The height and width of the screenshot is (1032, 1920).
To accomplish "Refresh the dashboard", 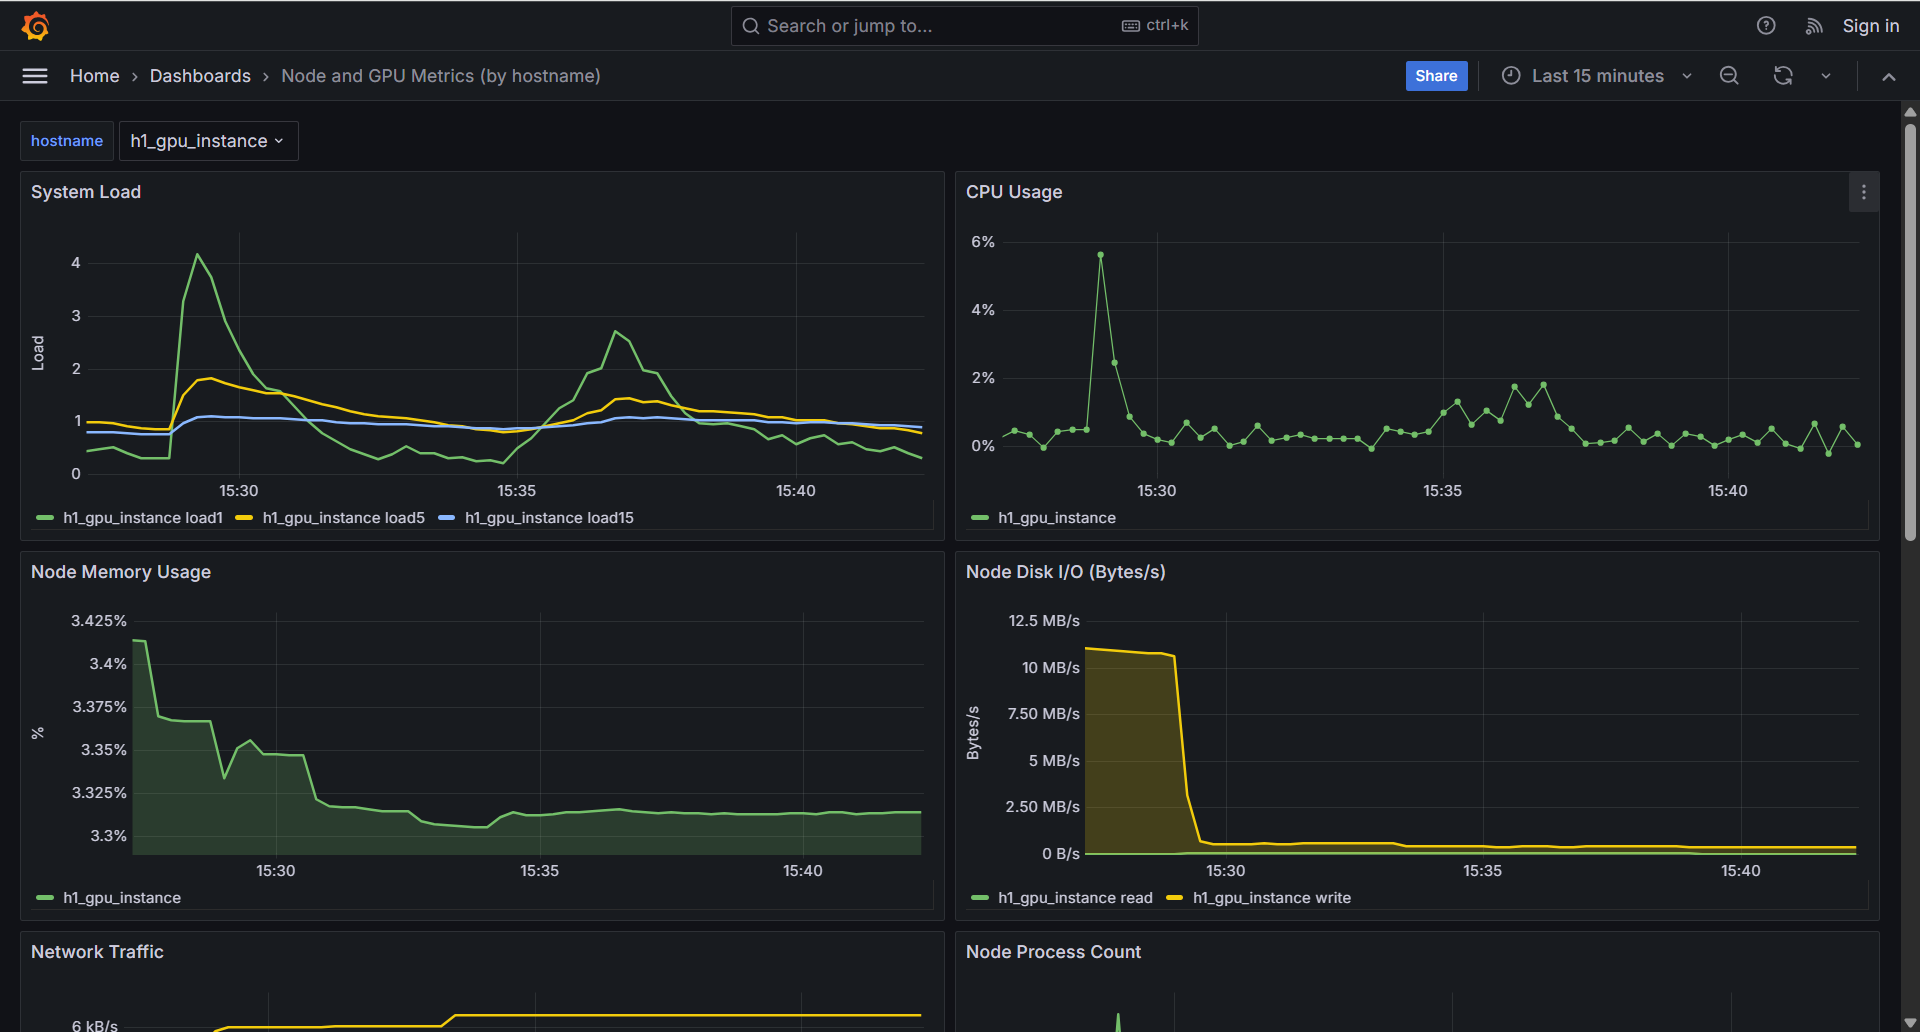I will click(1783, 76).
